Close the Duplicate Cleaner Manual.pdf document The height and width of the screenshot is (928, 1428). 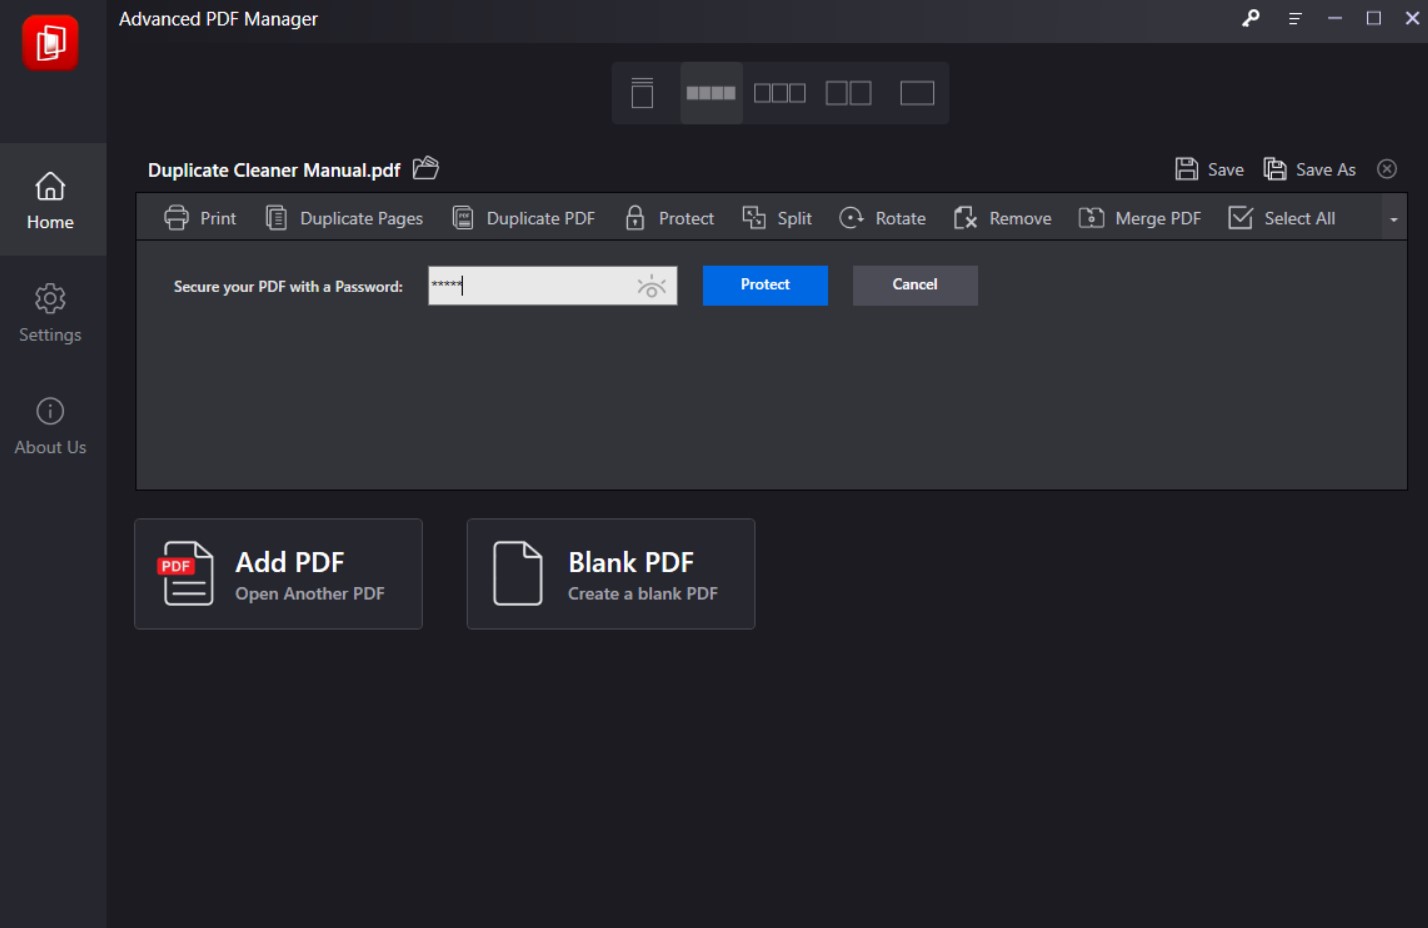[x=1387, y=169]
